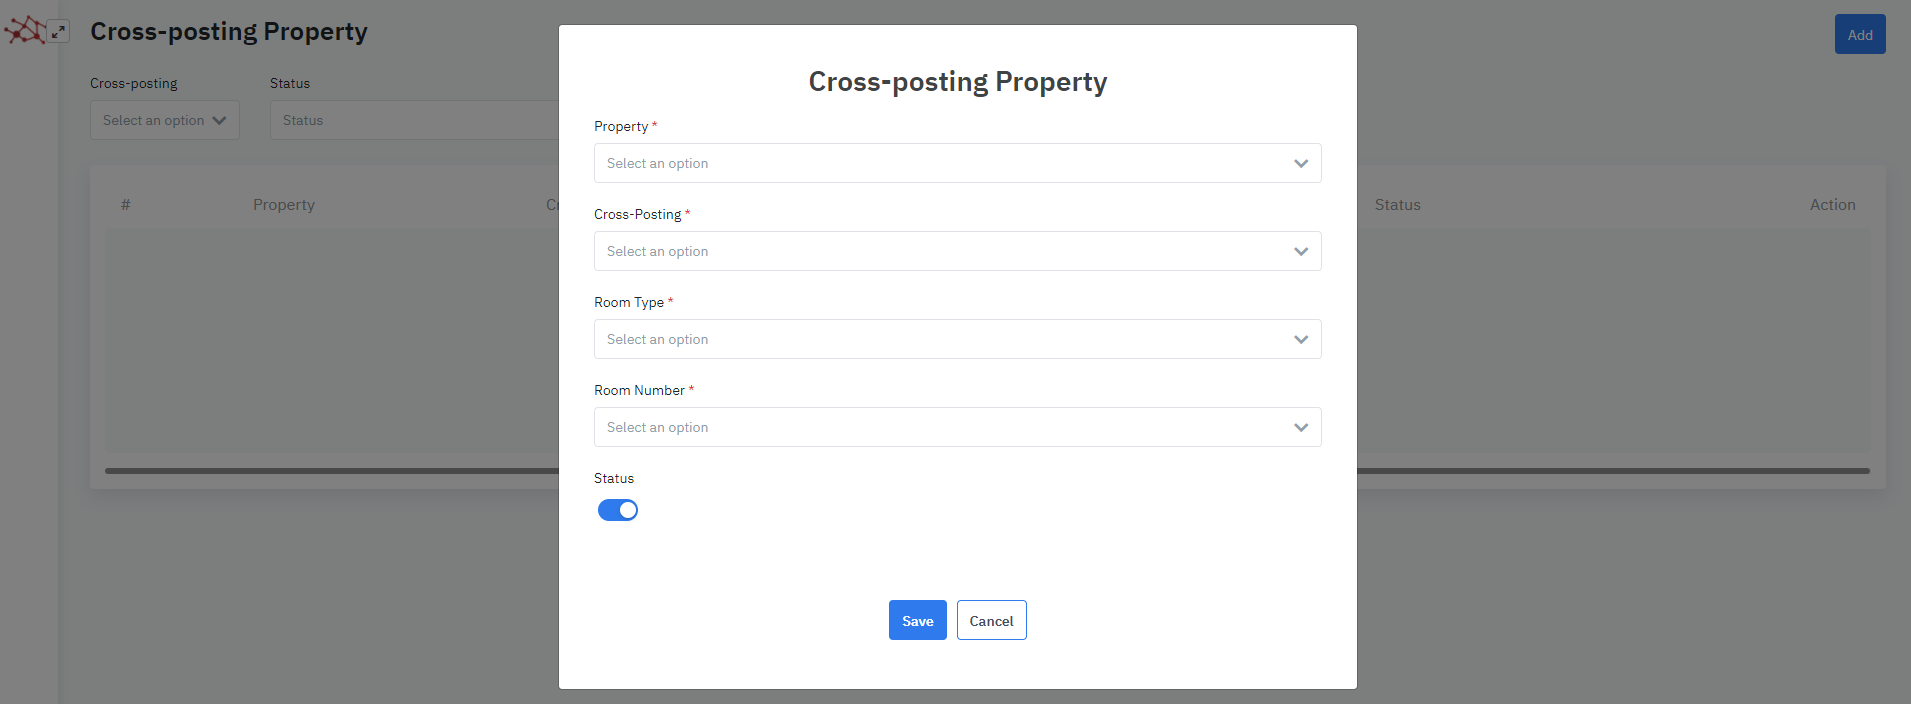The height and width of the screenshot is (704, 1911).
Task: Click the Status column header in table
Action: tap(1397, 205)
